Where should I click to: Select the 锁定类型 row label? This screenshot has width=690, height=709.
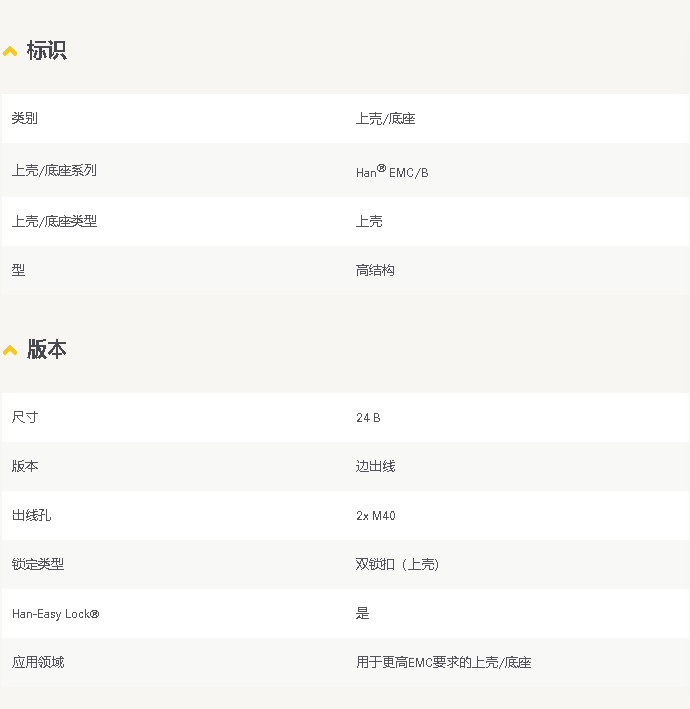tap(38, 564)
